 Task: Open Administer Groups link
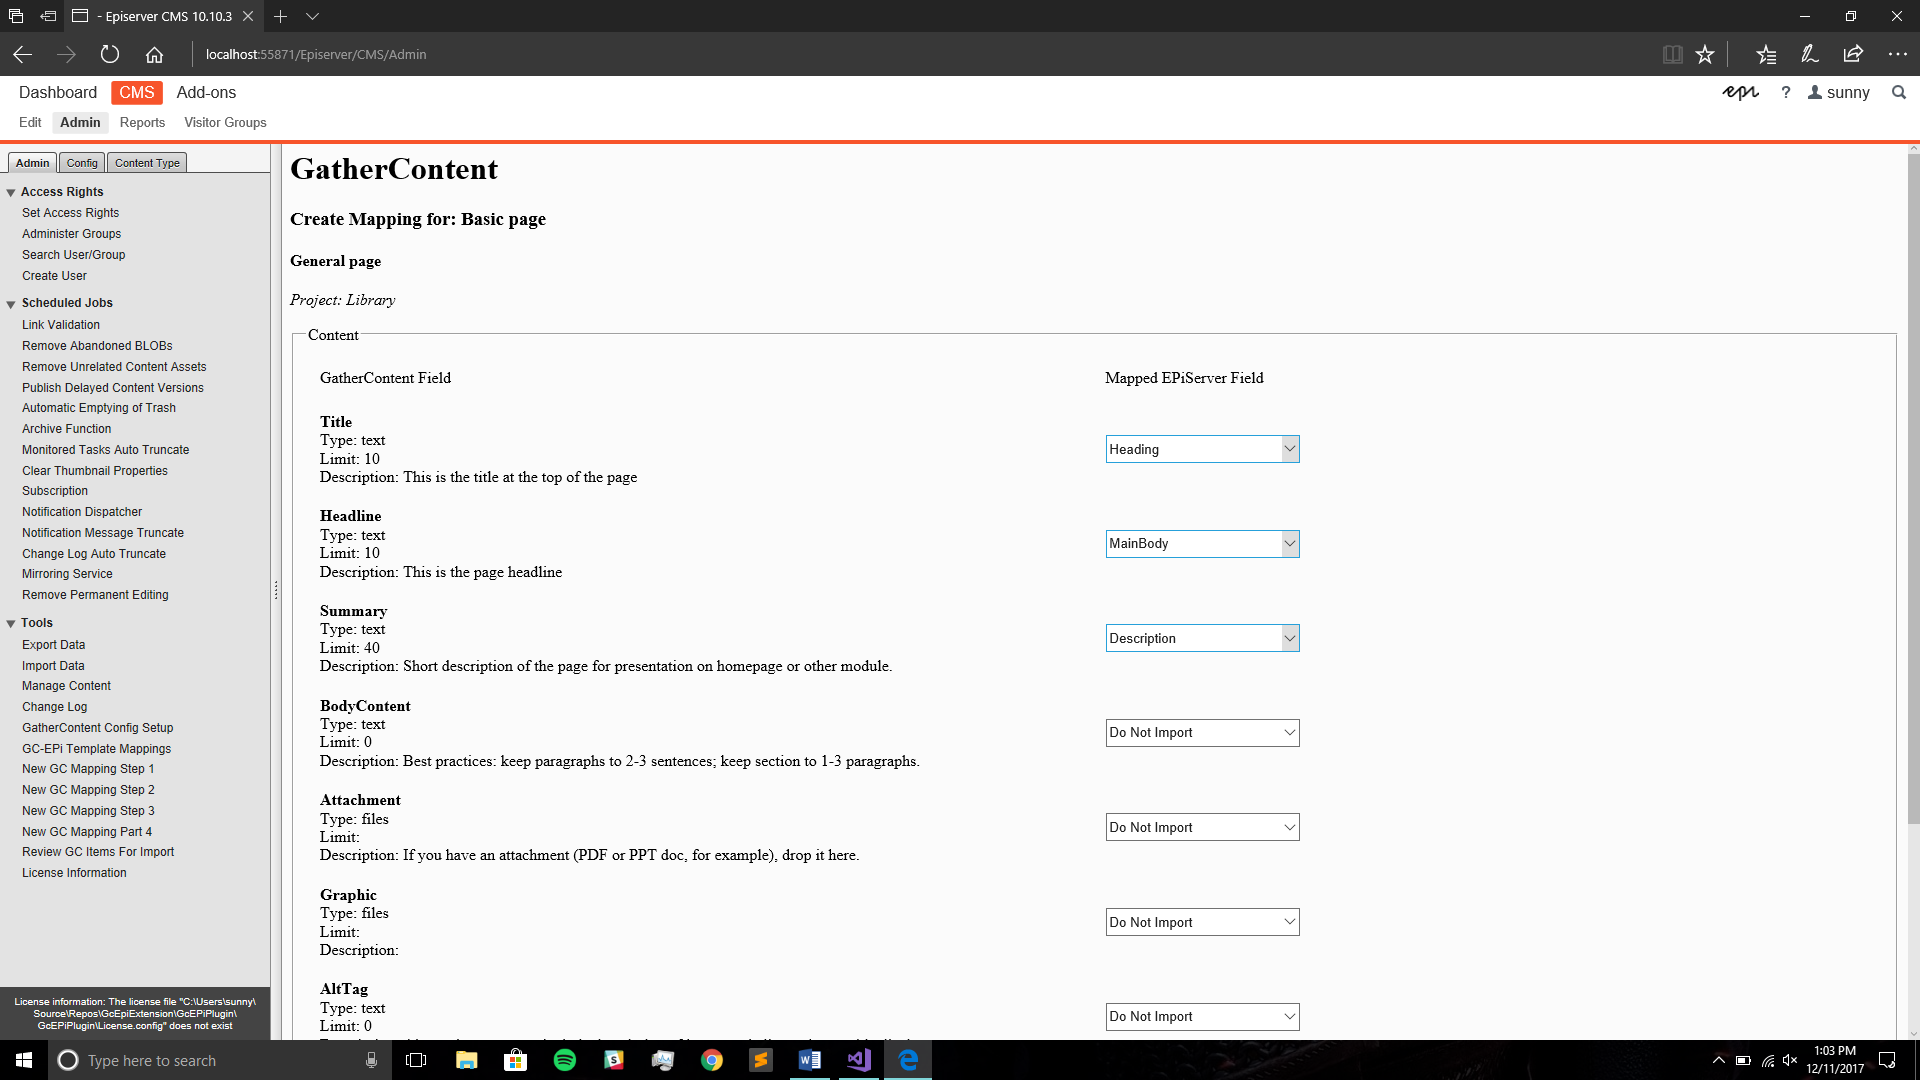[71, 234]
